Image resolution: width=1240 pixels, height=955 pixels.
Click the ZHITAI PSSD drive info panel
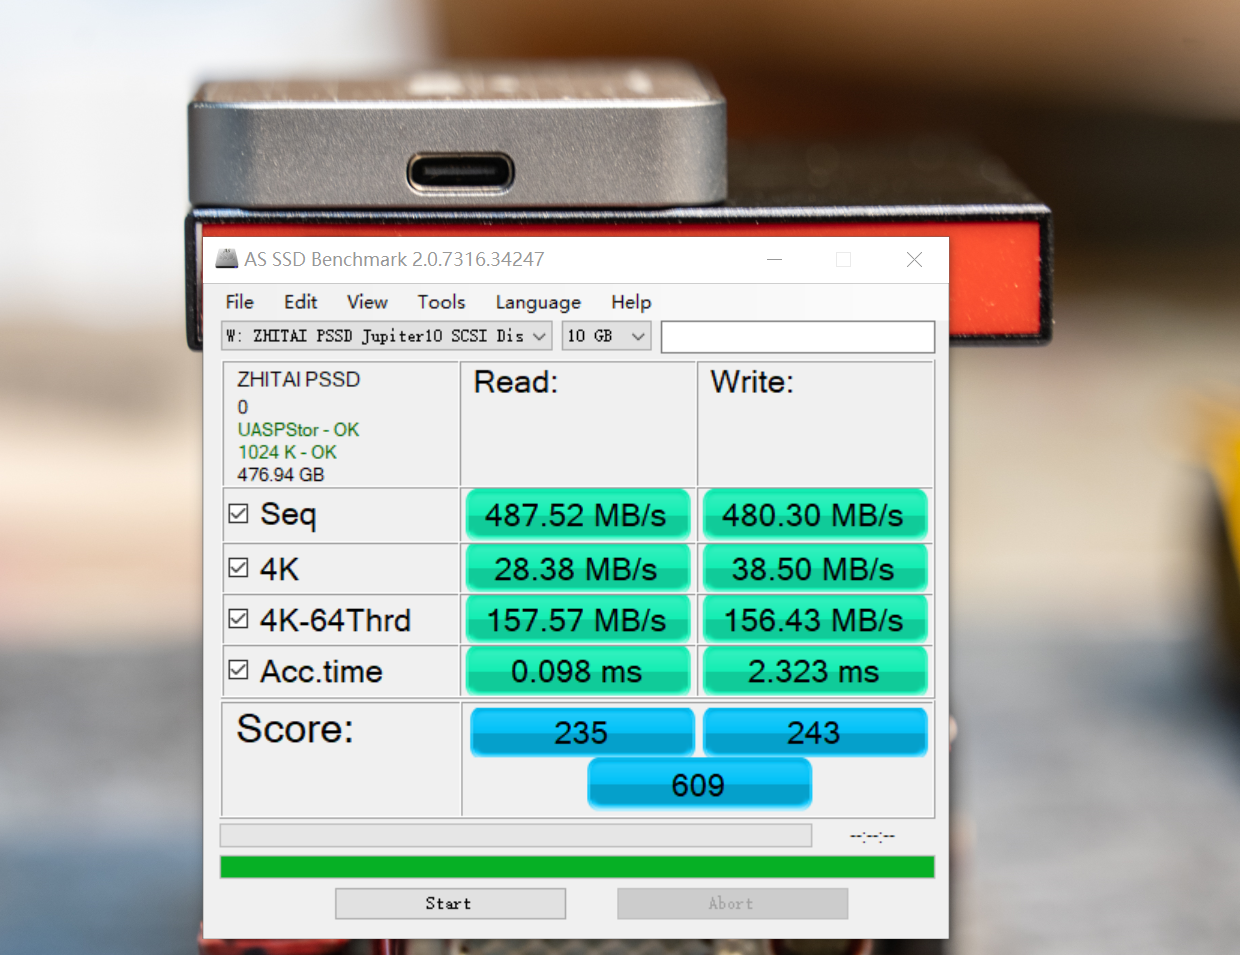pos(340,425)
